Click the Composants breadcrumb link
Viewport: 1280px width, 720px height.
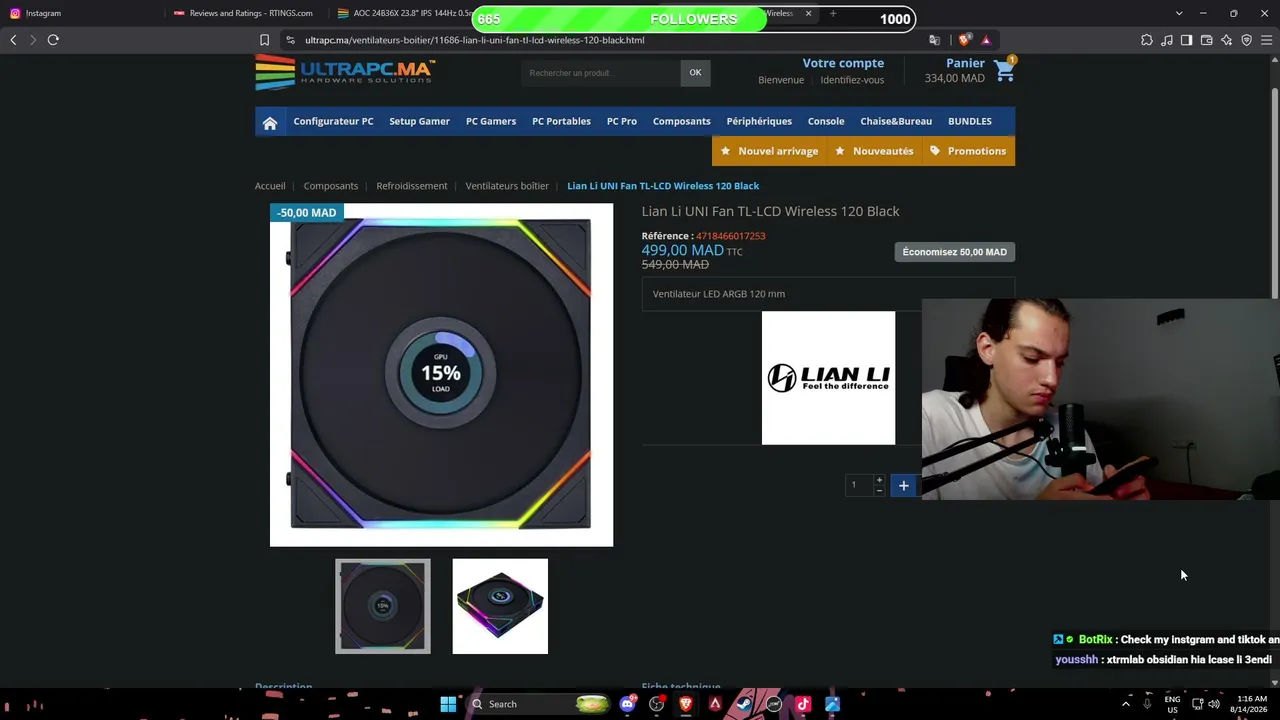click(x=331, y=186)
